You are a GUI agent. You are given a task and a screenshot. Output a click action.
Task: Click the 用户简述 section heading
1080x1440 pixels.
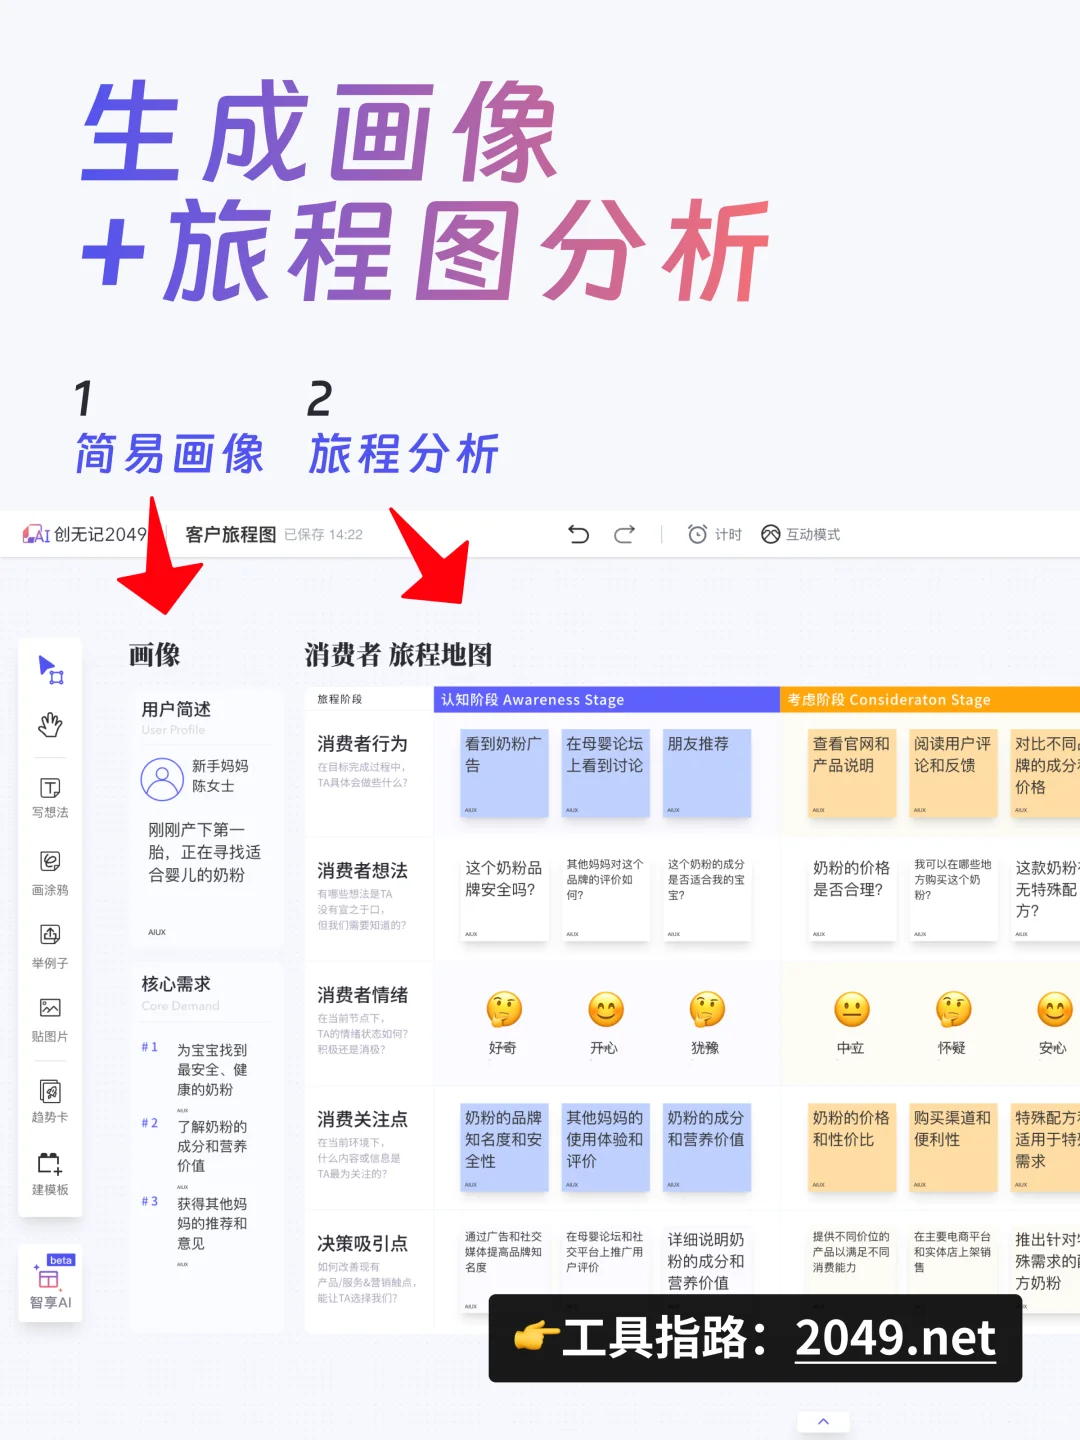(x=176, y=709)
